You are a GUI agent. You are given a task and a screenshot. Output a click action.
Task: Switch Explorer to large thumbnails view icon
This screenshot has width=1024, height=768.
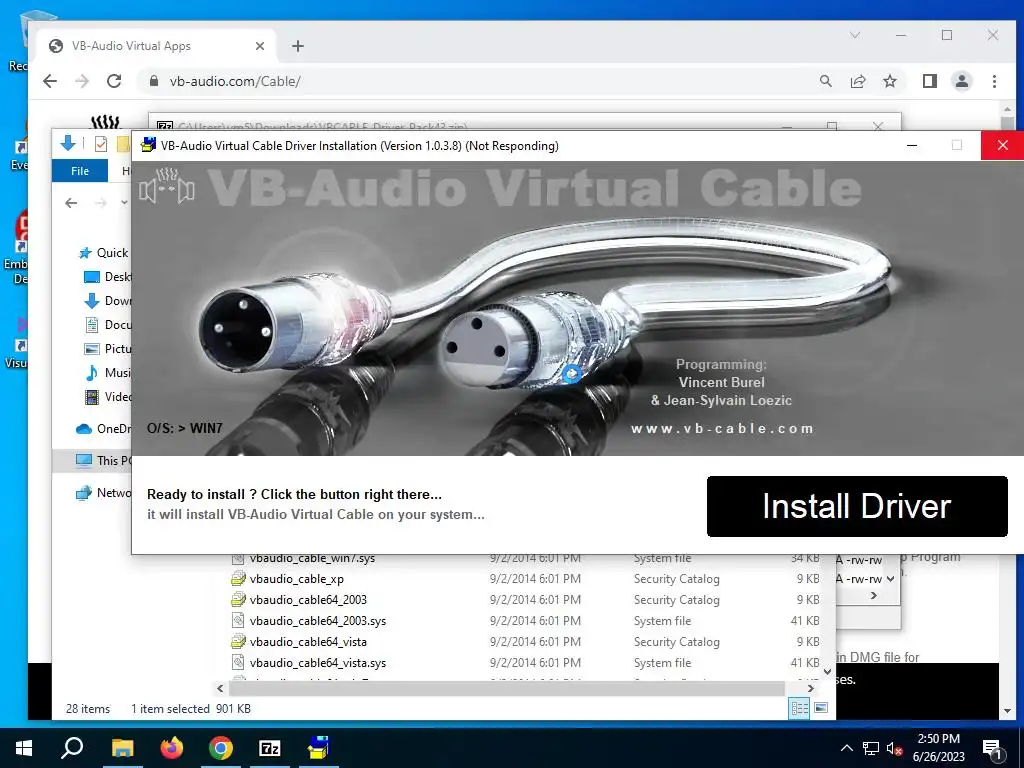[x=821, y=708]
